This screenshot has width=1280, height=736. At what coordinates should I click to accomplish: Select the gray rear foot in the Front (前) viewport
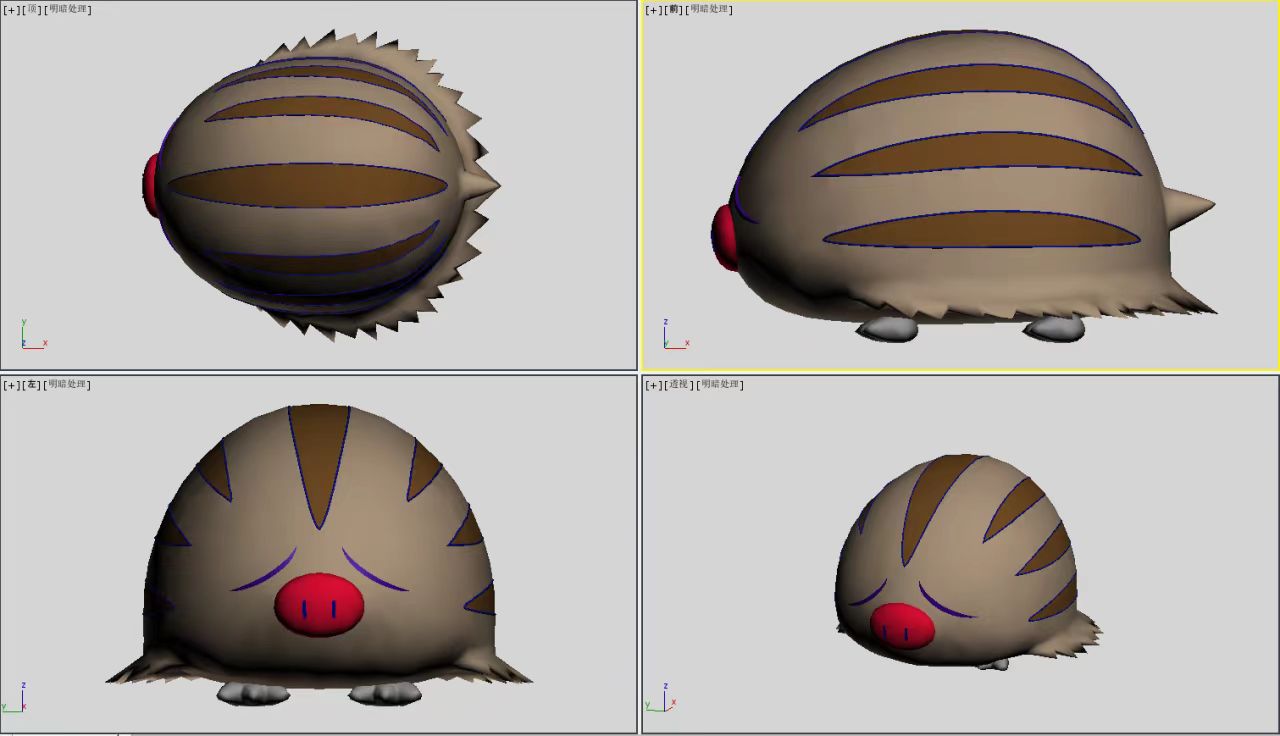point(1052,328)
